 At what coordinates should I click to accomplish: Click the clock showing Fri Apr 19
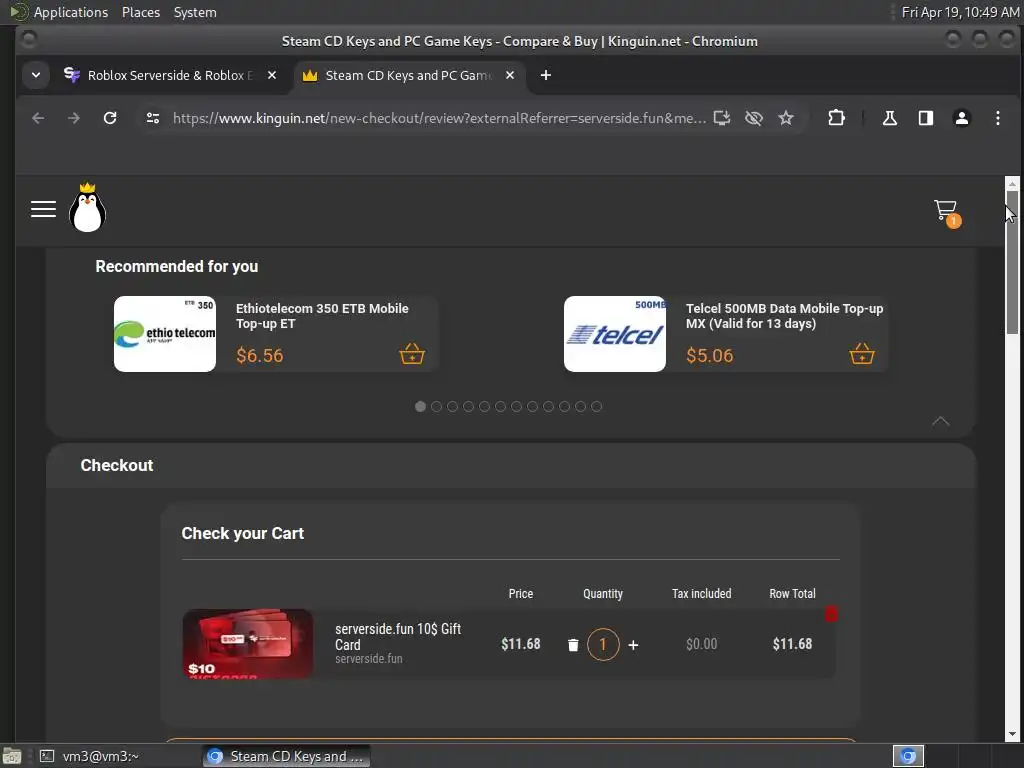[x=960, y=12]
